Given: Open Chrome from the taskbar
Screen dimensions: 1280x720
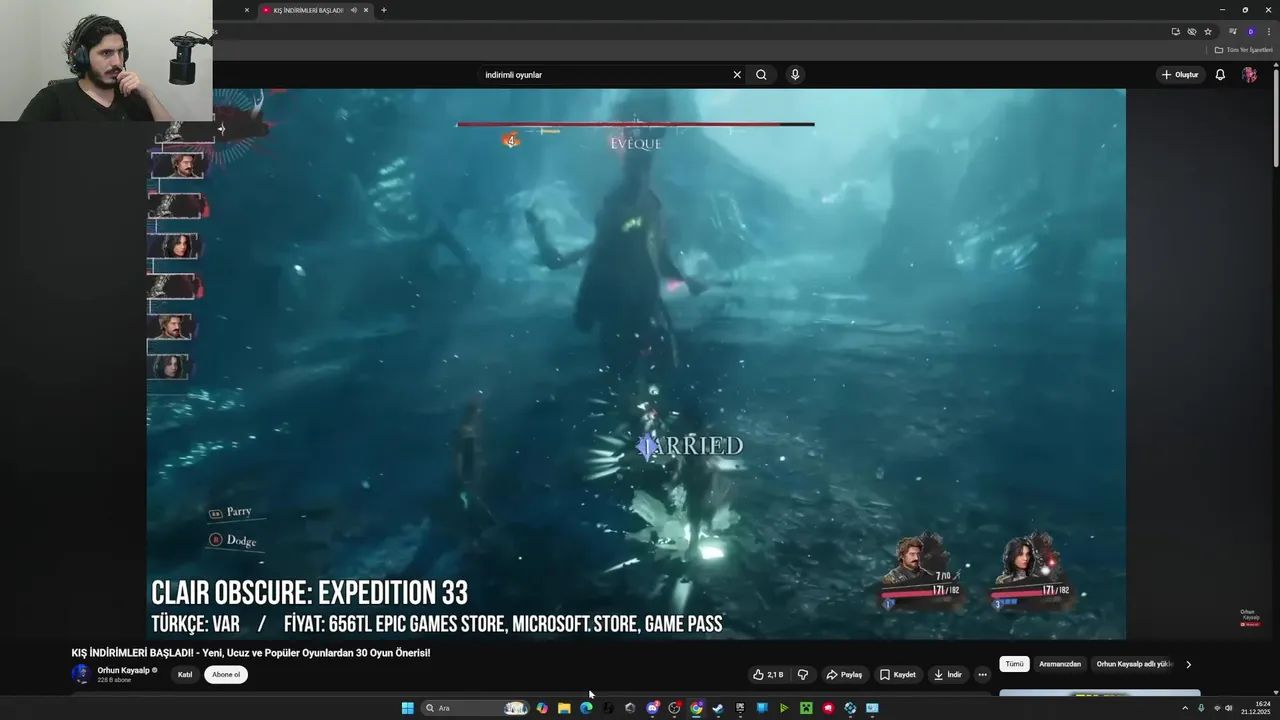Looking at the screenshot, I should pos(696,708).
